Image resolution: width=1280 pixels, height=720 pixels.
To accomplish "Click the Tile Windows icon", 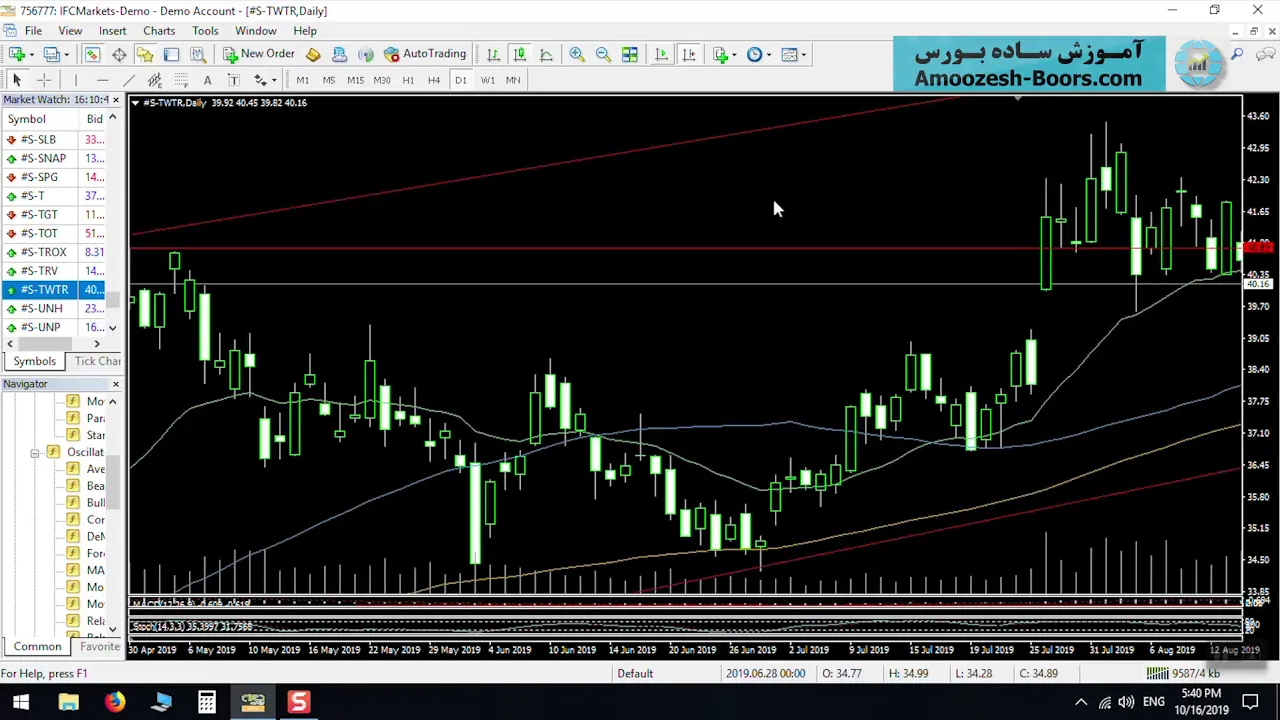I will click(x=630, y=54).
